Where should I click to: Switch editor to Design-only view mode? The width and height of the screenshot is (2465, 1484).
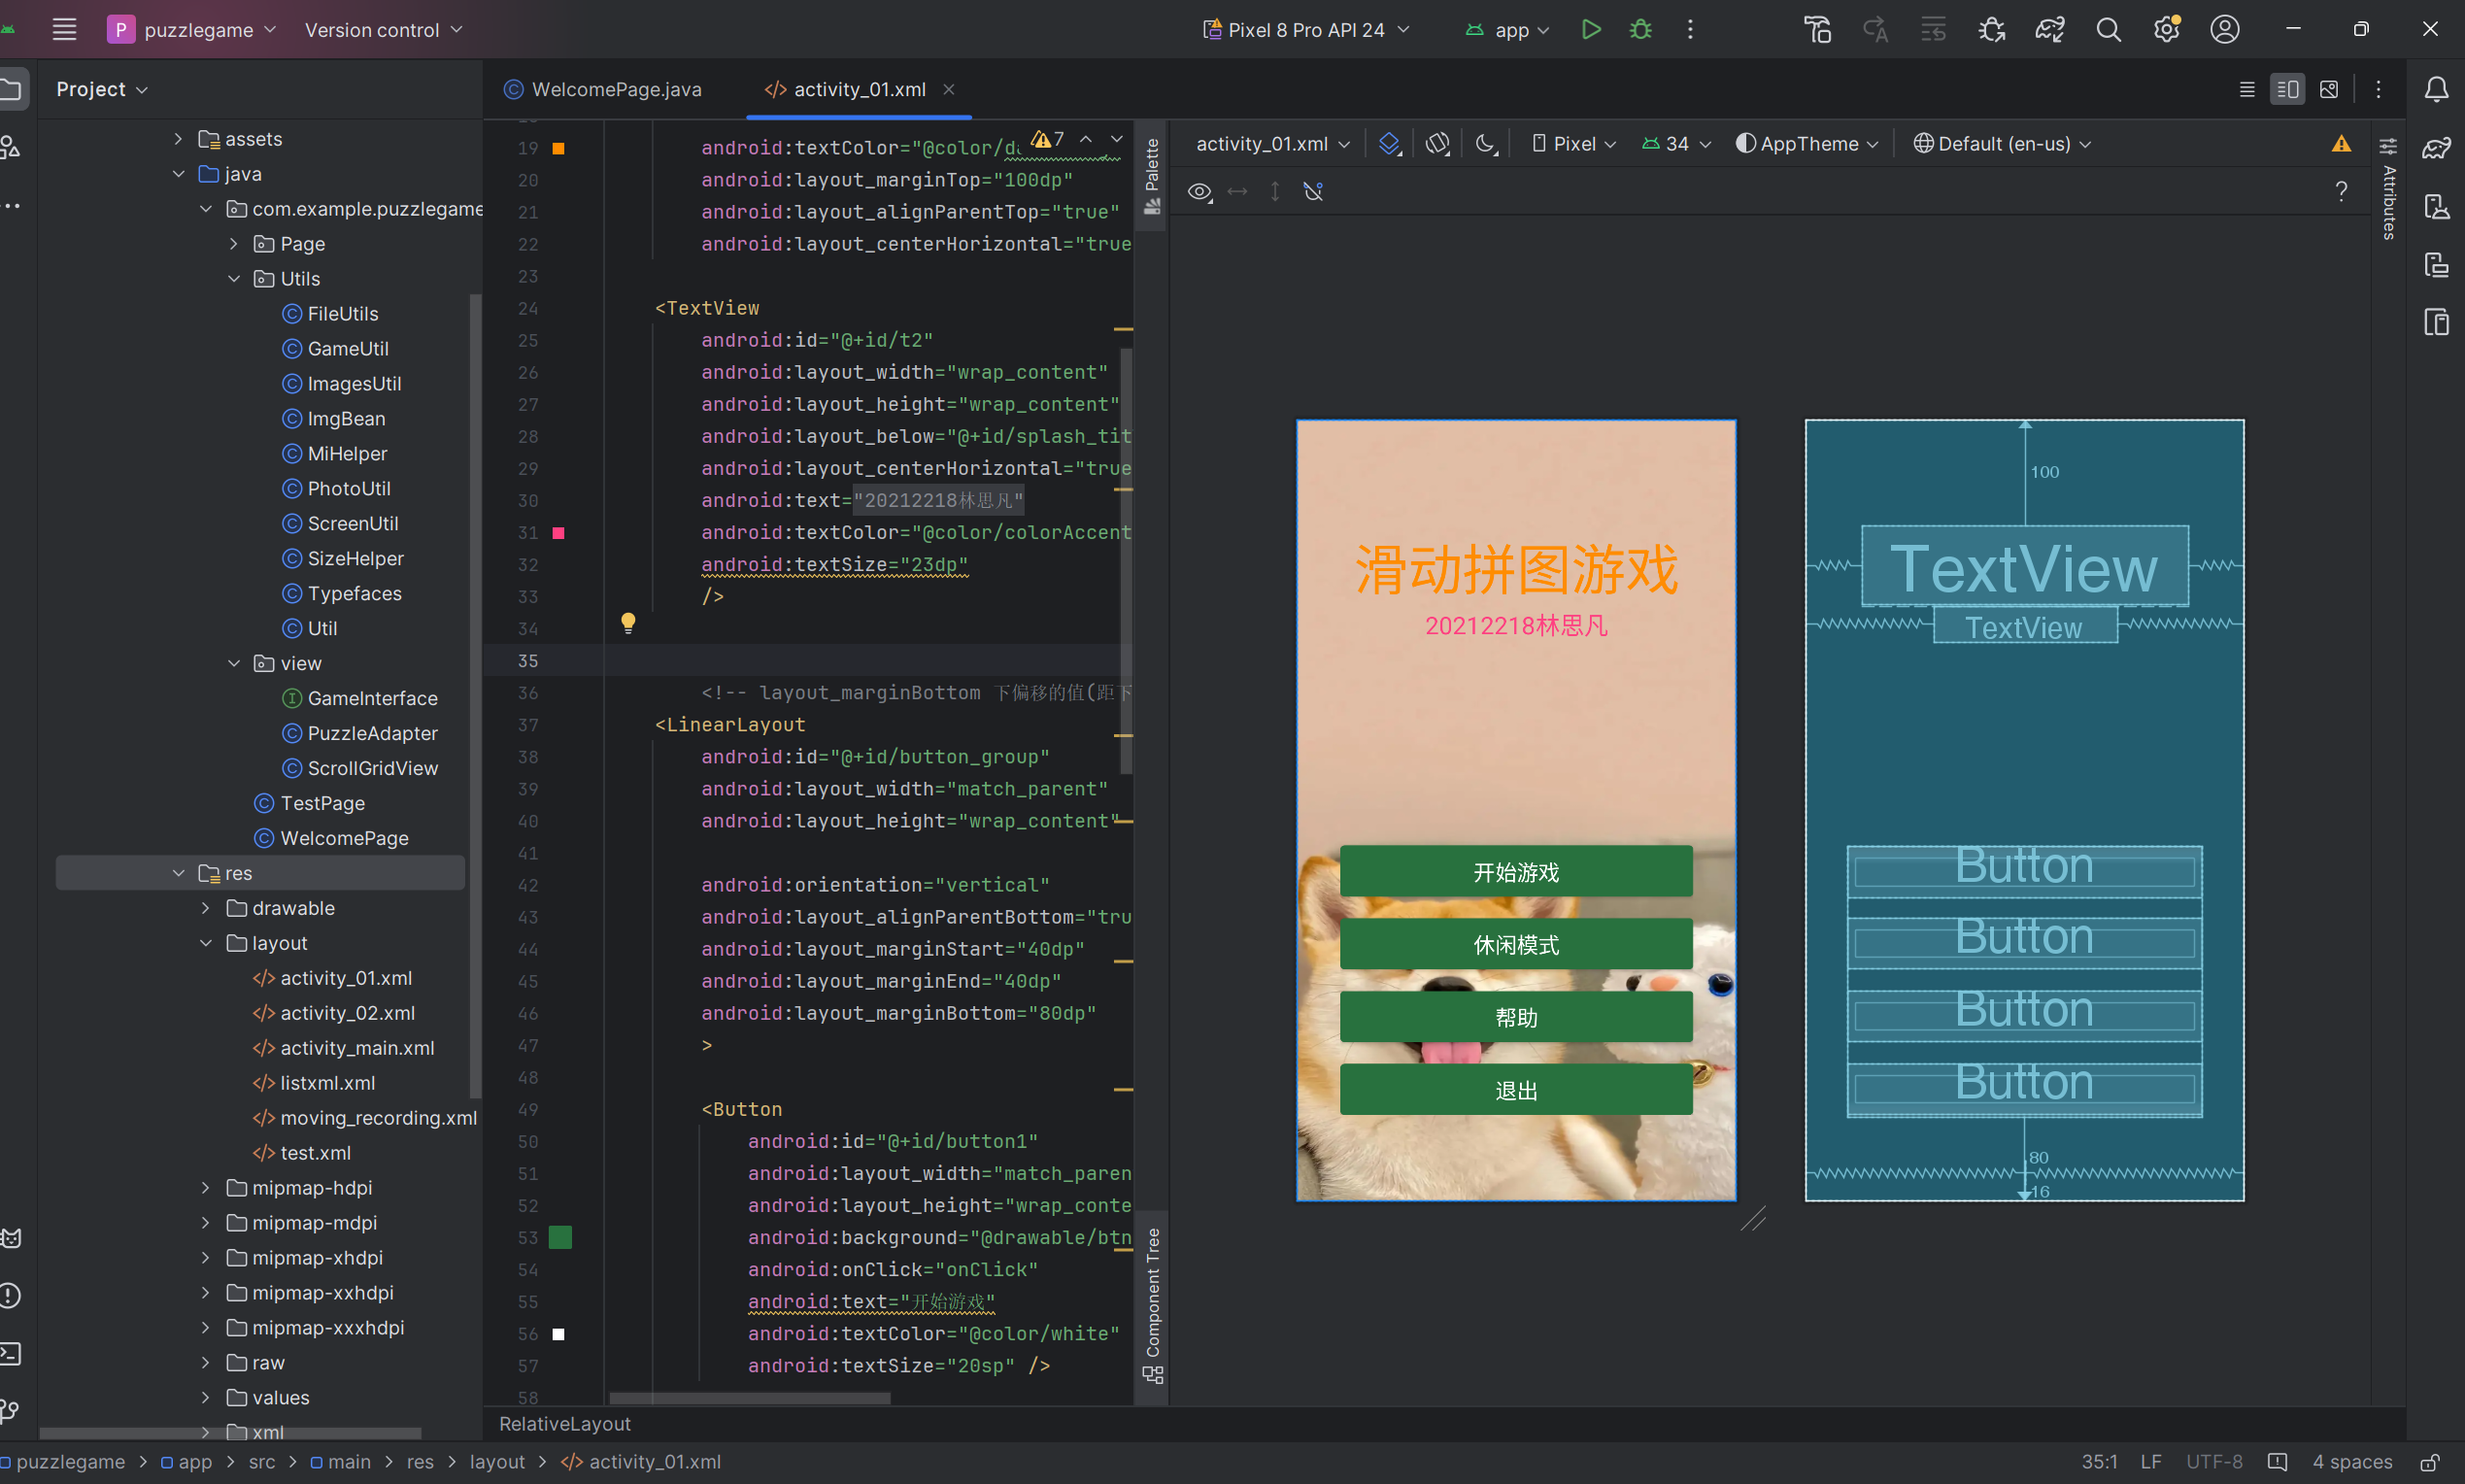pos(2329,90)
